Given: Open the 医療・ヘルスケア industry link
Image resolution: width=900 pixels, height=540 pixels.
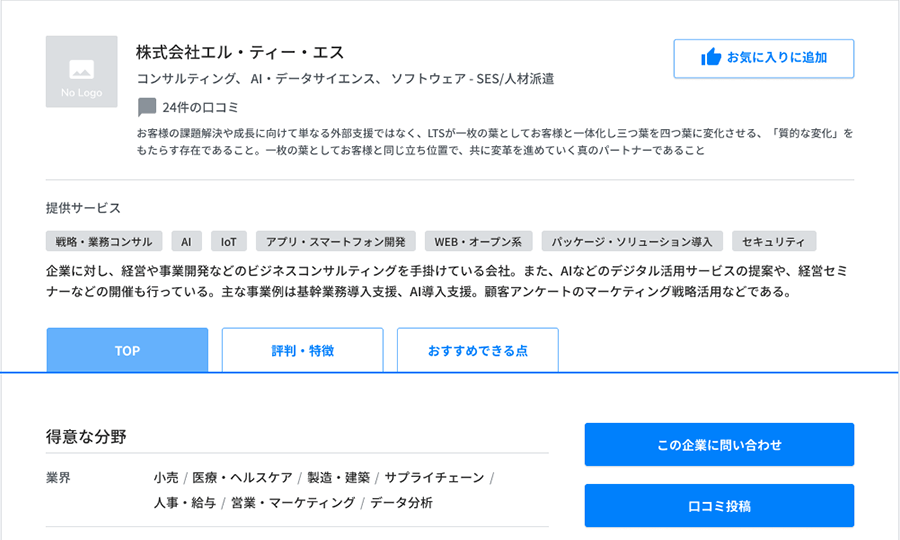Looking at the screenshot, I should [242, 477].
